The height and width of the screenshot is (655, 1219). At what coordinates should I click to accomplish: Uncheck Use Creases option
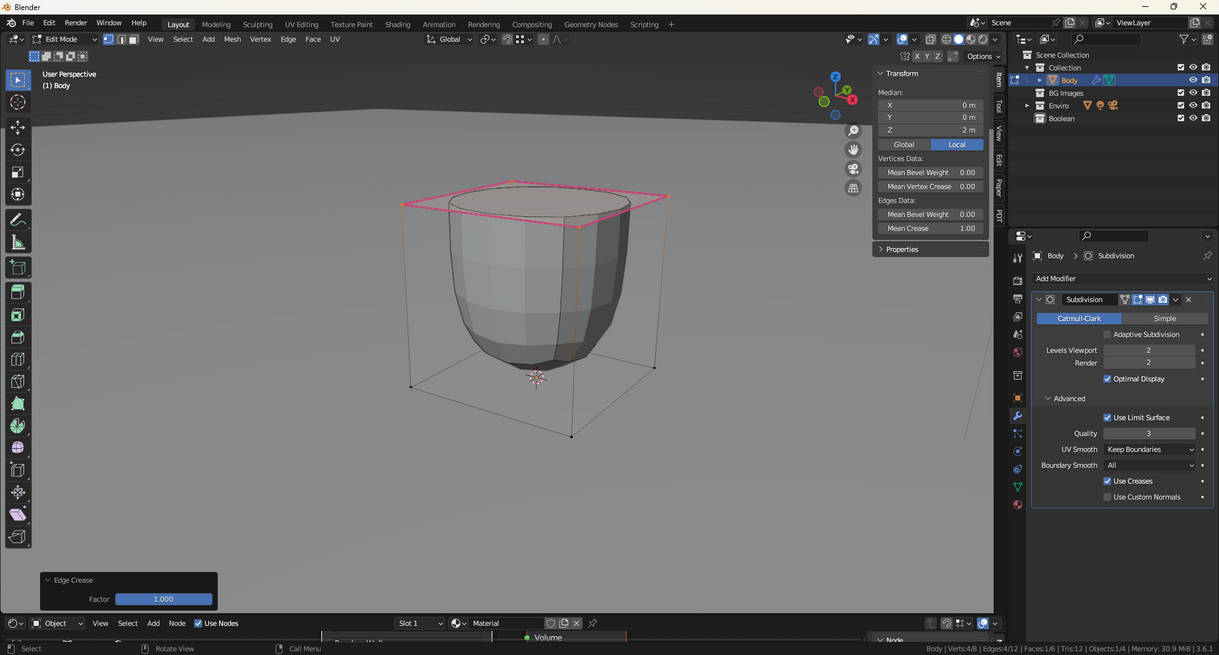(x=1107, y=481)
